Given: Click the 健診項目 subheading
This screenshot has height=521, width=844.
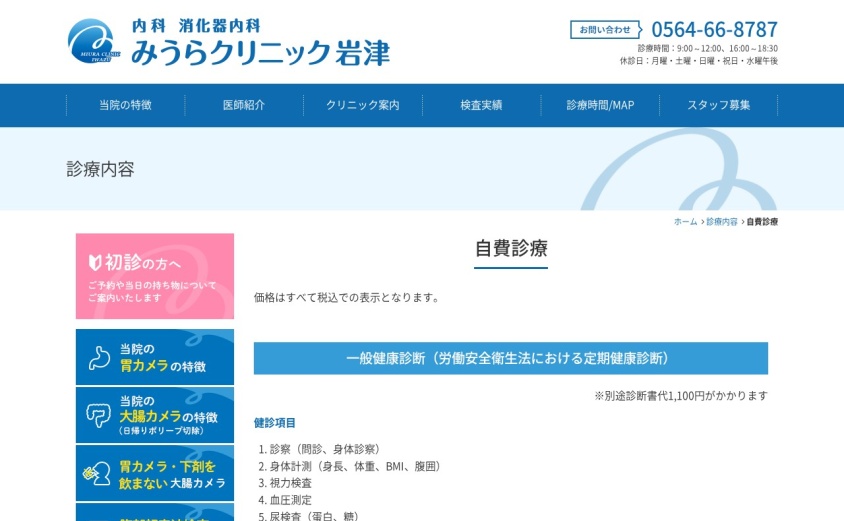Looking at the screenshot, I should pos(275,423).
